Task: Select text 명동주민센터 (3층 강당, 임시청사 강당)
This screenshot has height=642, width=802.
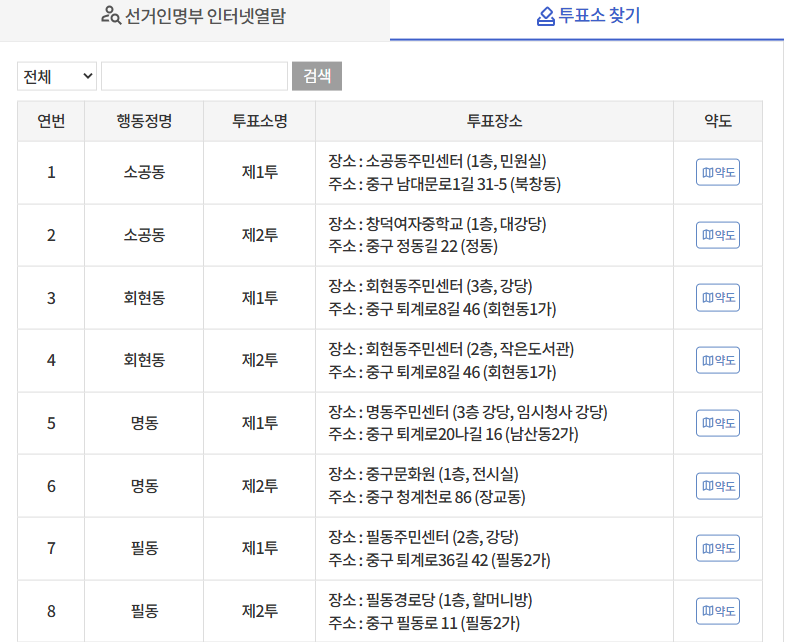Action: tap(486, 412)
